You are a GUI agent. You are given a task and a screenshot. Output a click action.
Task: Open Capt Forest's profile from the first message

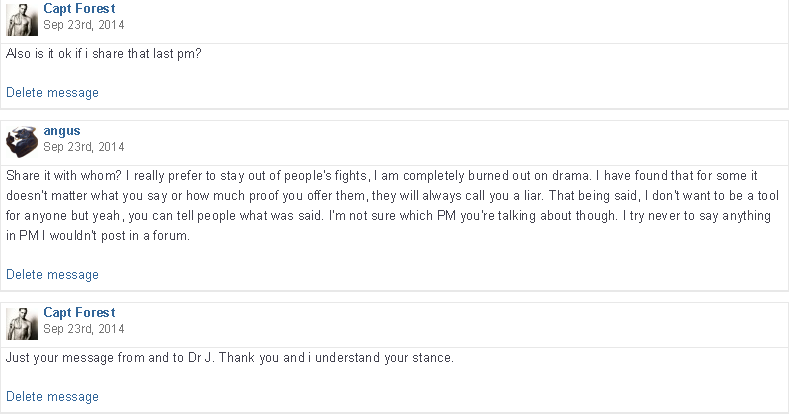click(x=79, y=8)
